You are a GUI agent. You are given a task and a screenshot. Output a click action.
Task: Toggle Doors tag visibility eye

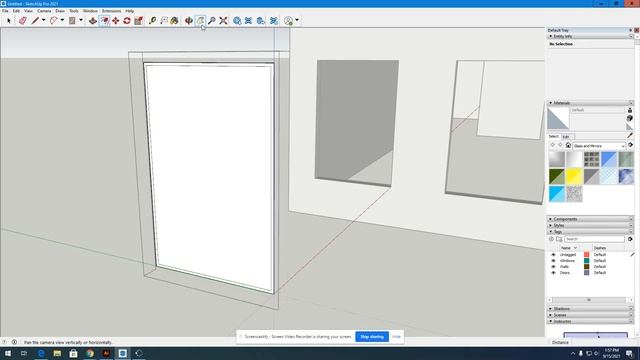553,272
